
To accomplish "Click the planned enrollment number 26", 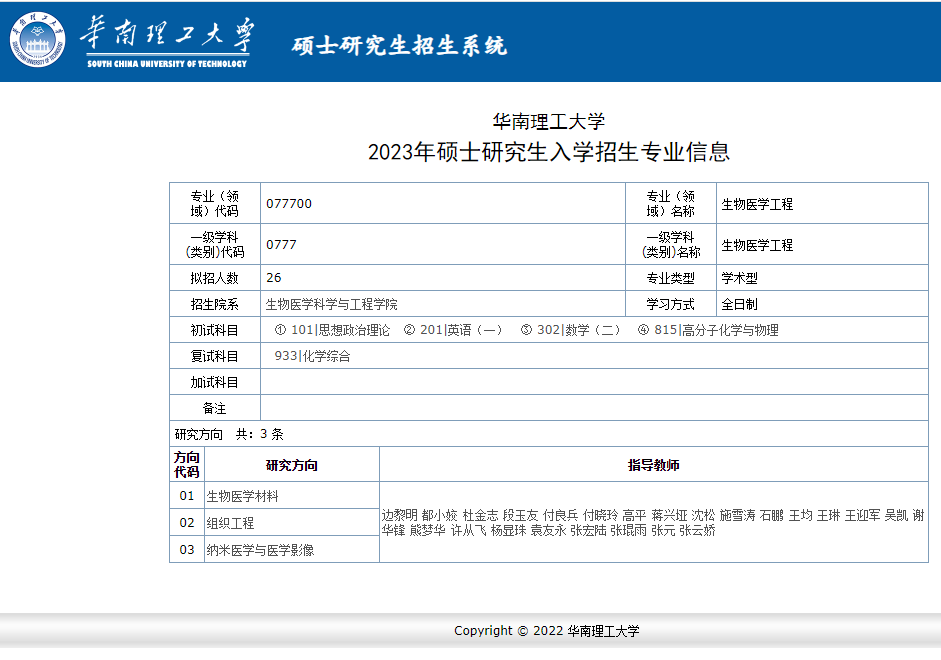I will (274, 278).
